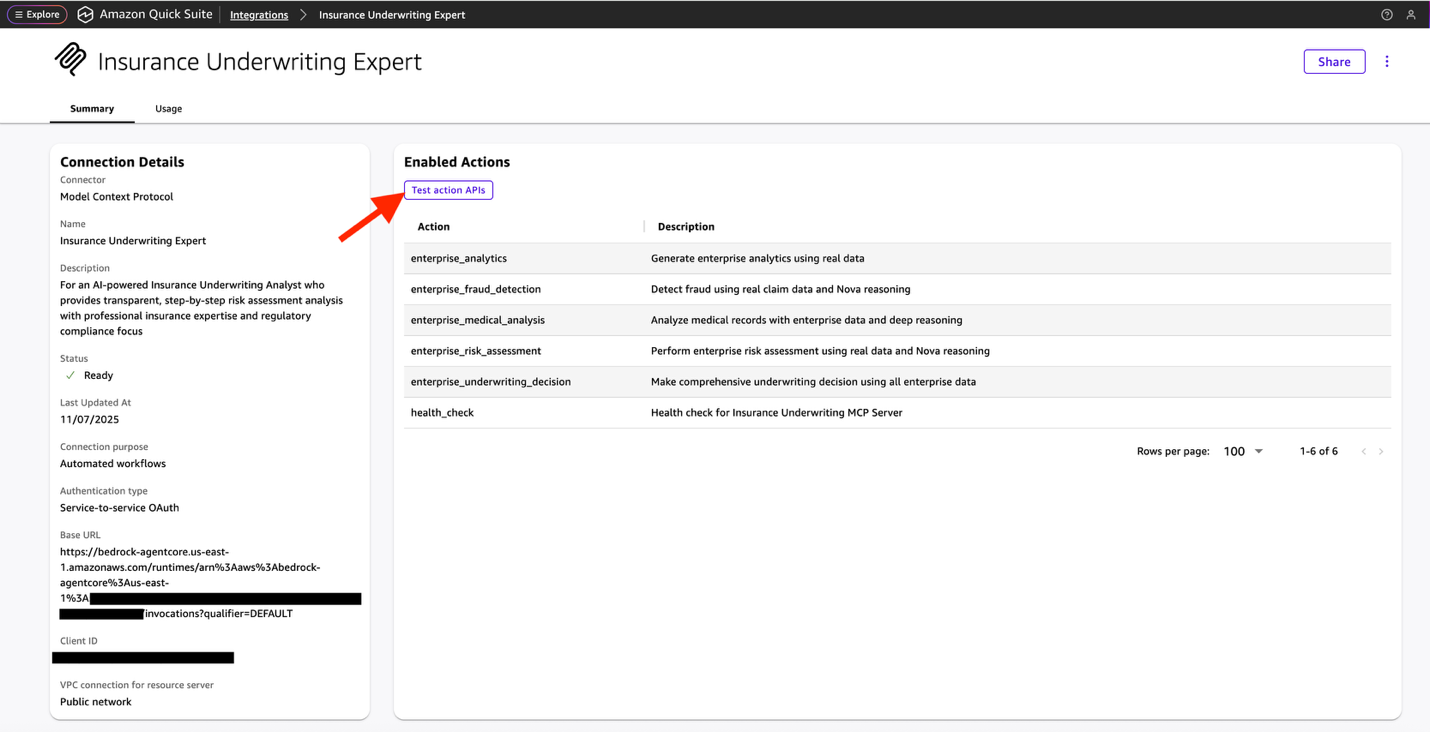This screenshot has width=1430, height=732.
Task: Open the three-dot more options menu
Action: [1387, 62]
